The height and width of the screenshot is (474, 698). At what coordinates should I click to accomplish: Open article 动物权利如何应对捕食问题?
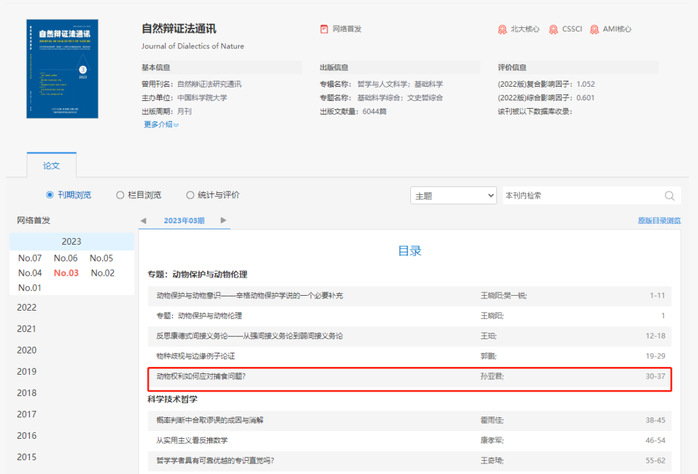point(201,377)
